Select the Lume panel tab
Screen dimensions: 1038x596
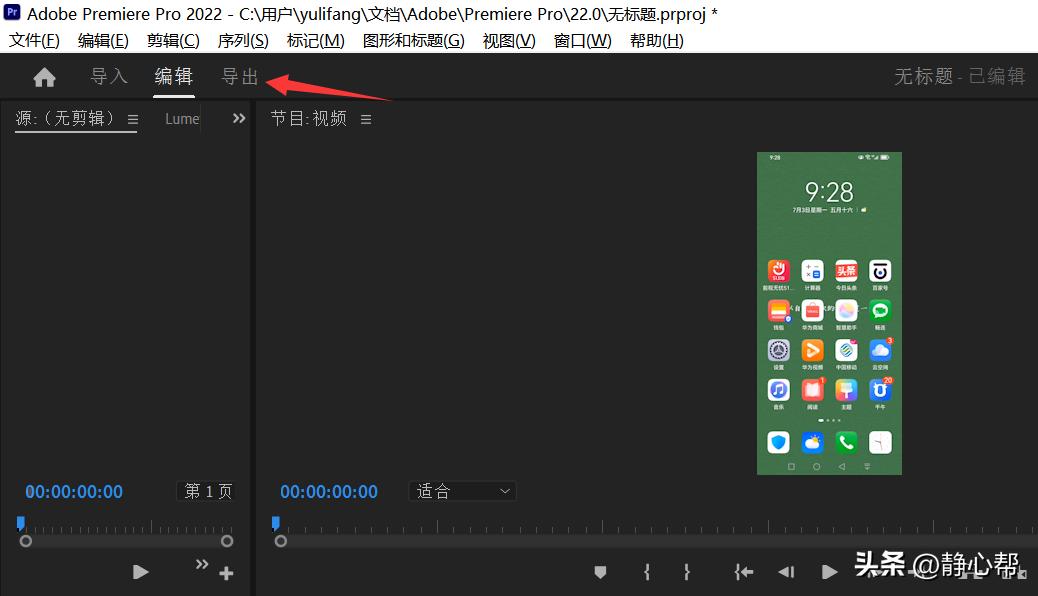click(182, 119)
